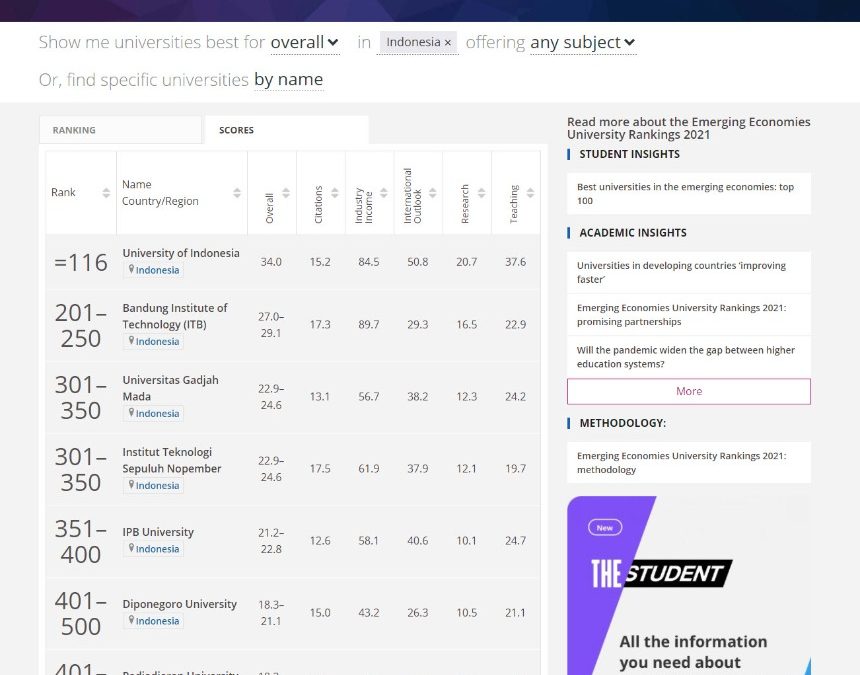
Task: Open the 'overall' ranking criteria dropdown
Action: point(305,42)
